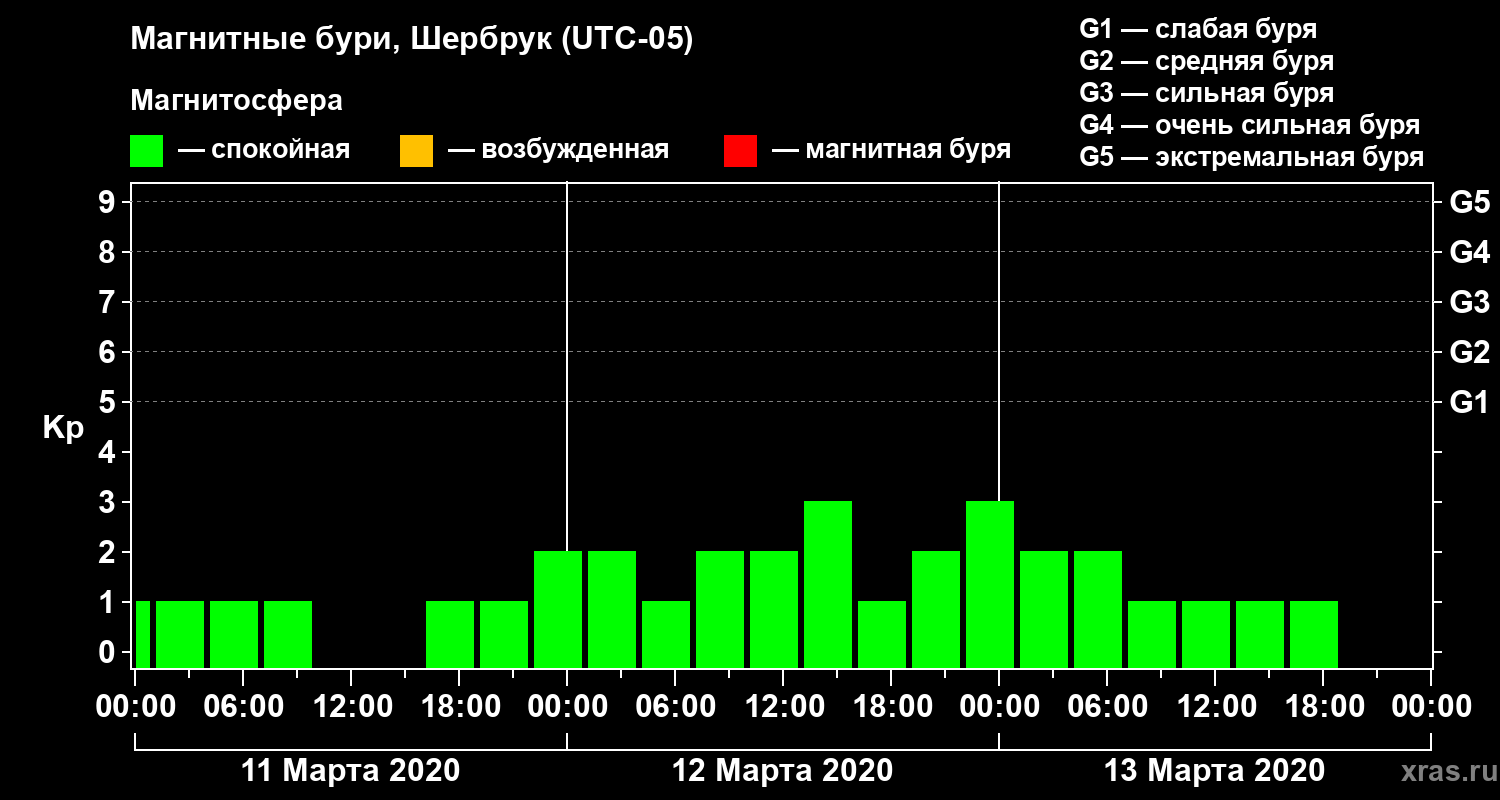Viewport: 1500px width, 800px height.
Task: Click legend line 'G1 — слабая буря'
Action: click(1198, 29)
